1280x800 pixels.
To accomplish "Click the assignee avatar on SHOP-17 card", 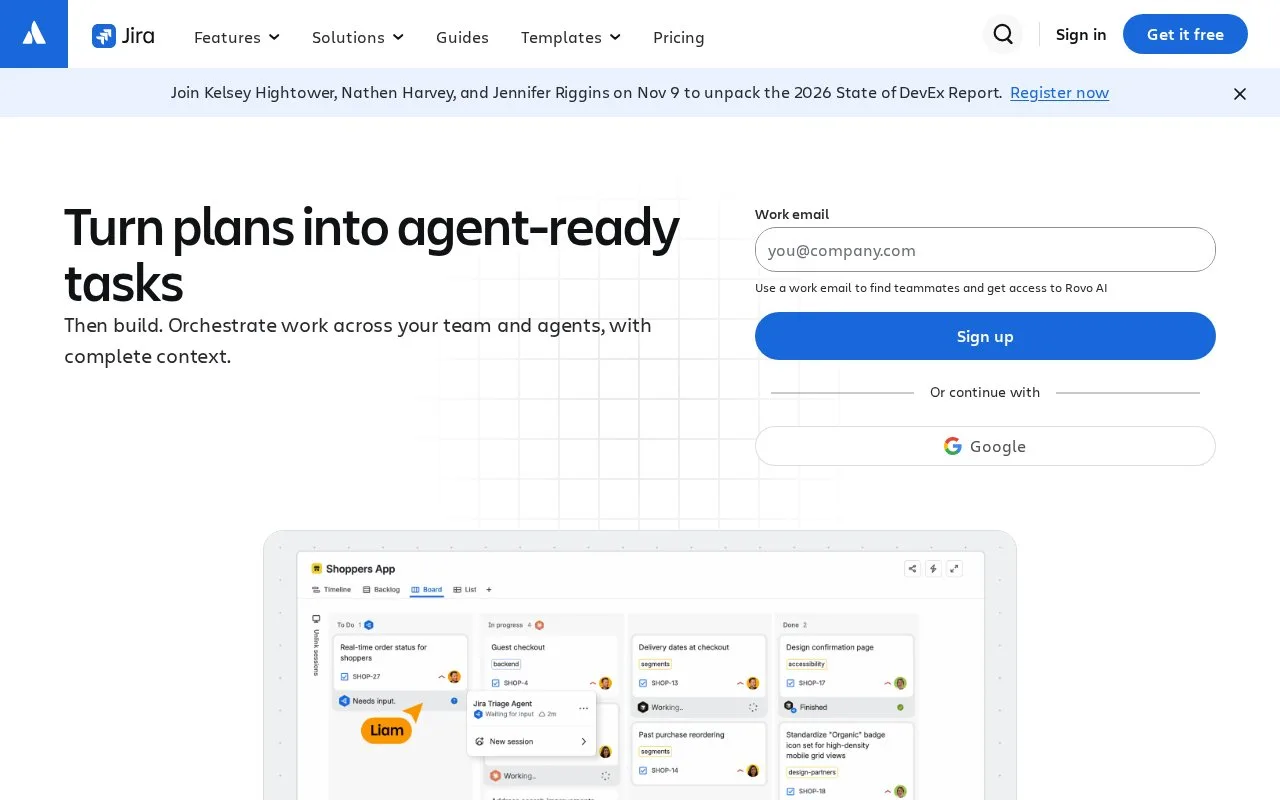I will tap(900, 683).
